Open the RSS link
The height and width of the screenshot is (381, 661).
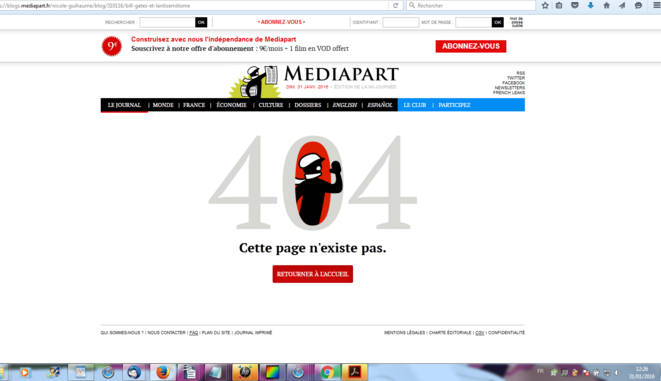pos(521,73)
